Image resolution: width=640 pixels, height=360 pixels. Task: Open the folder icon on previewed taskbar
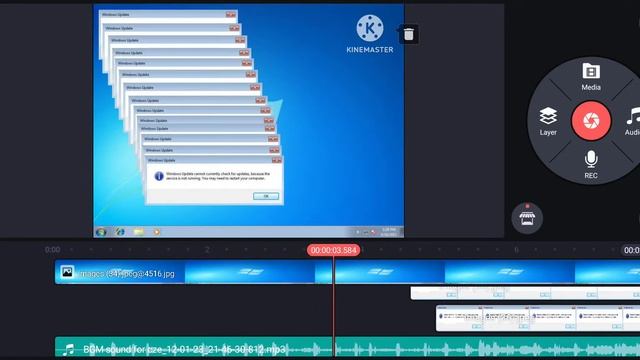[138, 232]
